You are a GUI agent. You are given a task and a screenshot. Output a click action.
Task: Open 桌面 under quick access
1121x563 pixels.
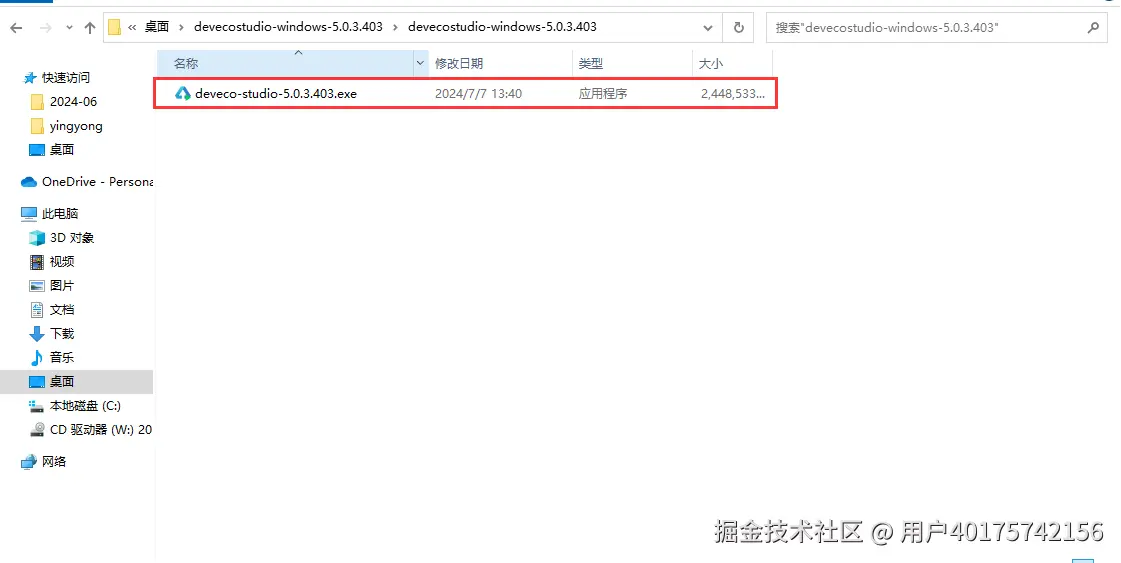click(61, 150)
